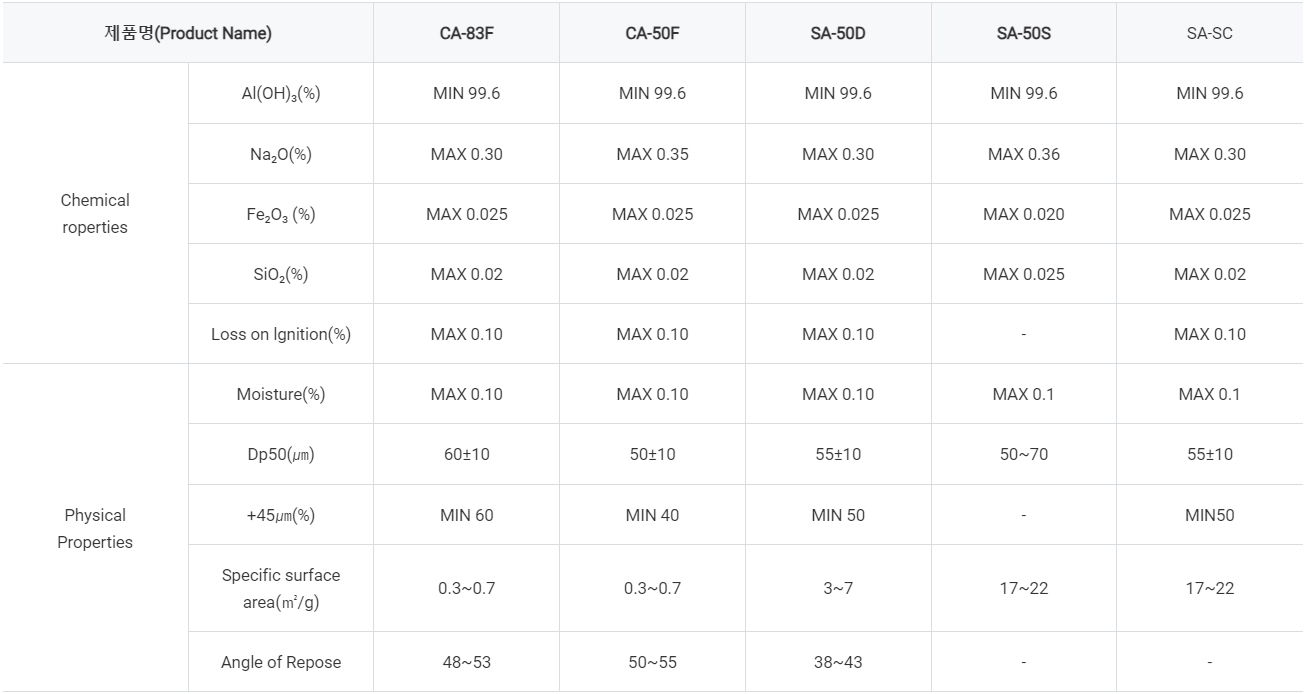Select the Loss on Ignition(%) label

281,334
